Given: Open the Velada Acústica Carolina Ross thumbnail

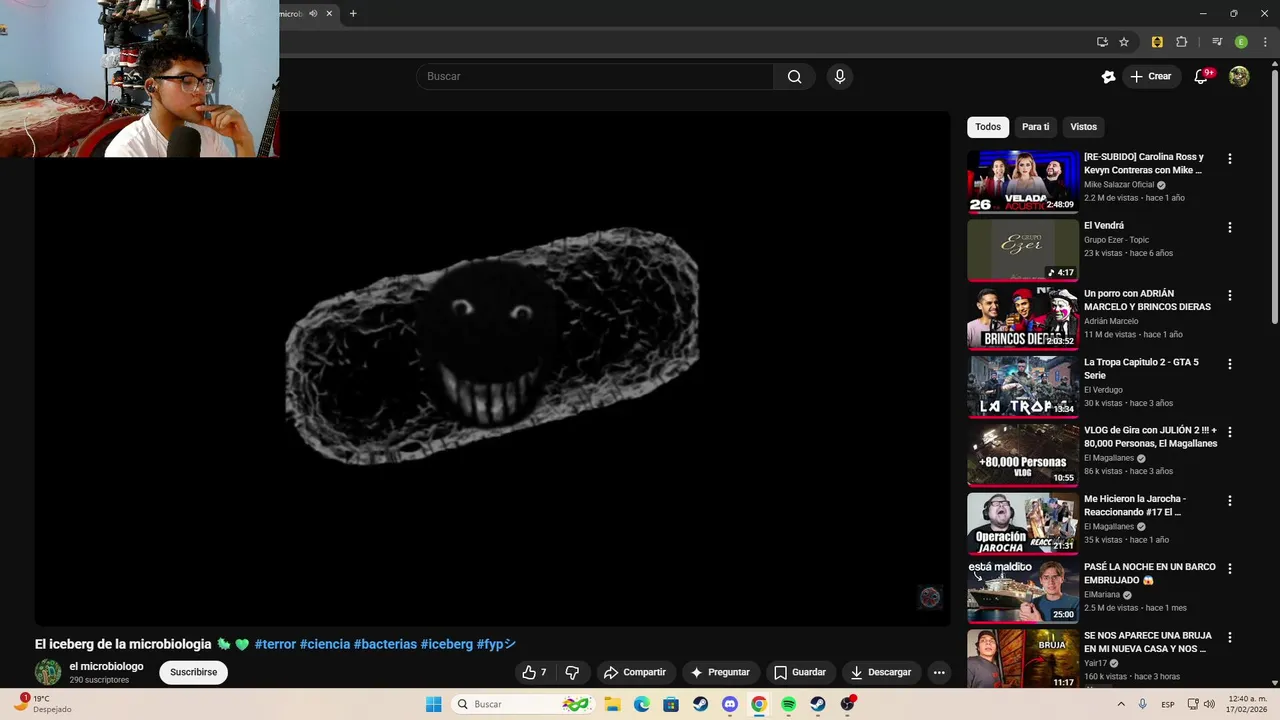Looking at the screenshot, I should coord(1023,182).
